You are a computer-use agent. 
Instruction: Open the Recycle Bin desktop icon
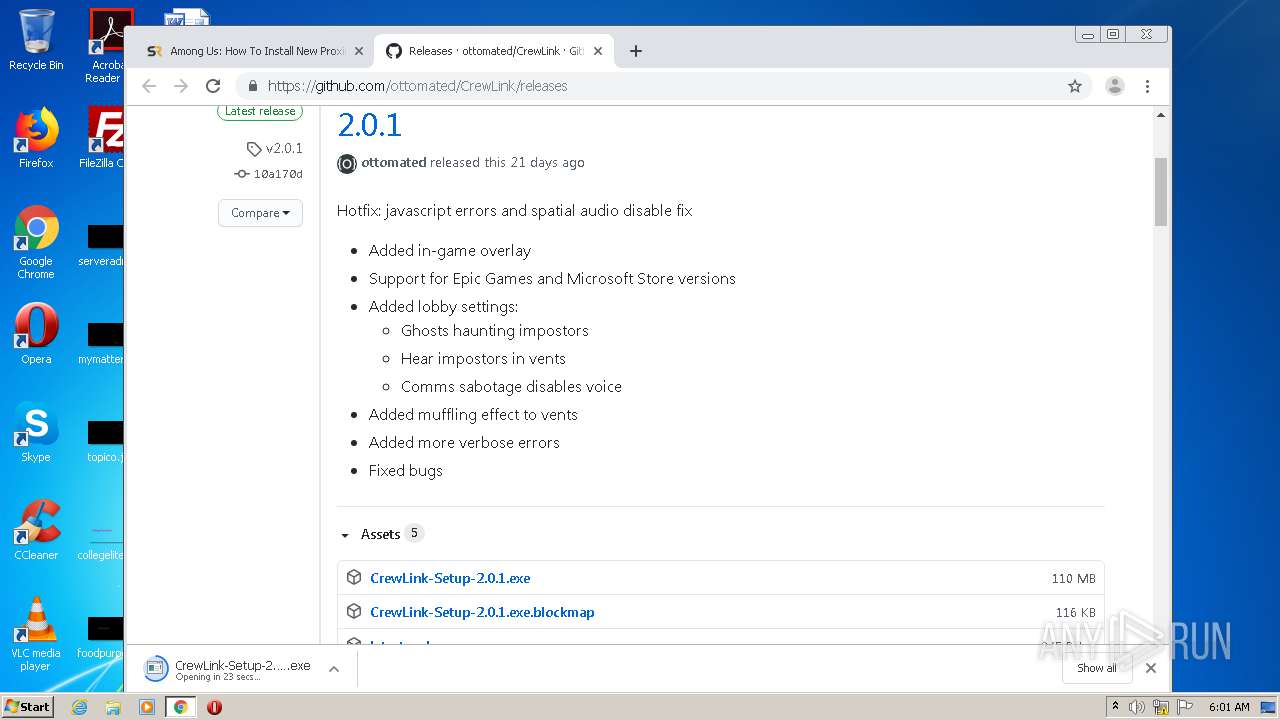pyautogui.click(x=36, y=40)
